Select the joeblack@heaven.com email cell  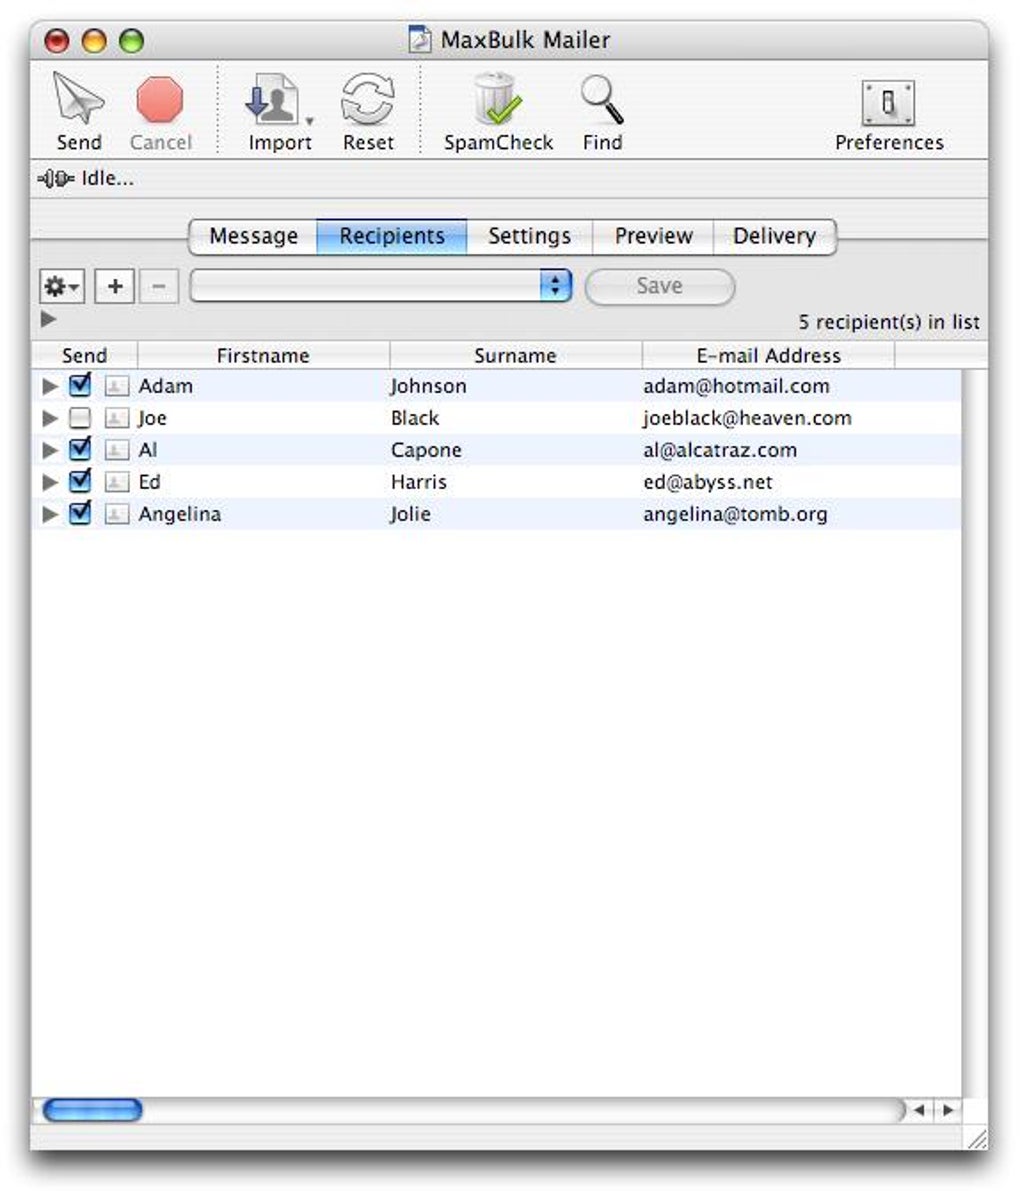[747, 418]
